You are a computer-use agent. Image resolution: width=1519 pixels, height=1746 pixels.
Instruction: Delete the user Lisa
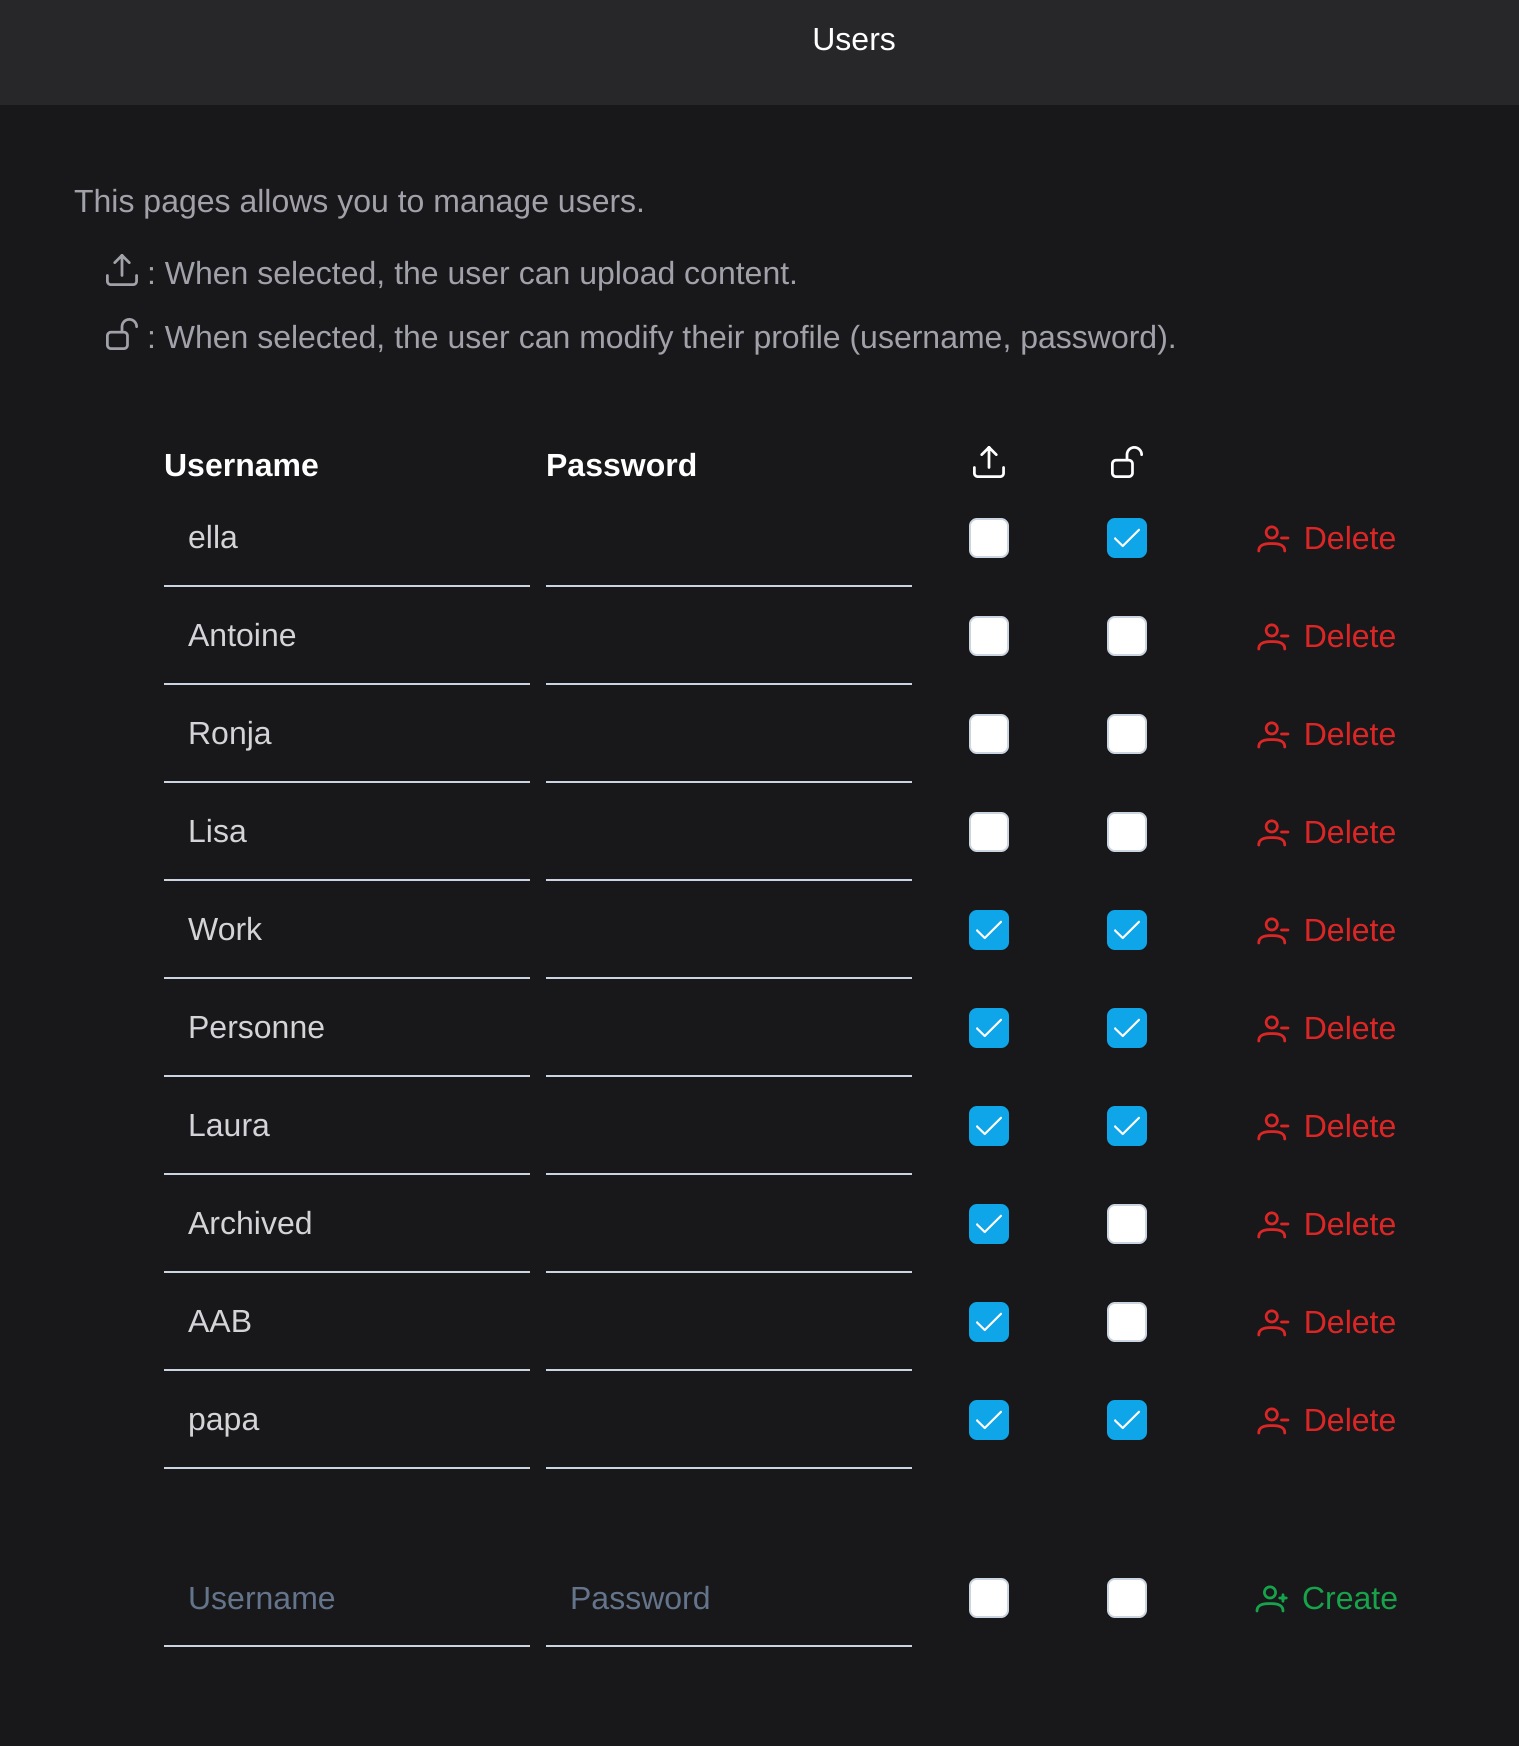(x=1326, y=832)
